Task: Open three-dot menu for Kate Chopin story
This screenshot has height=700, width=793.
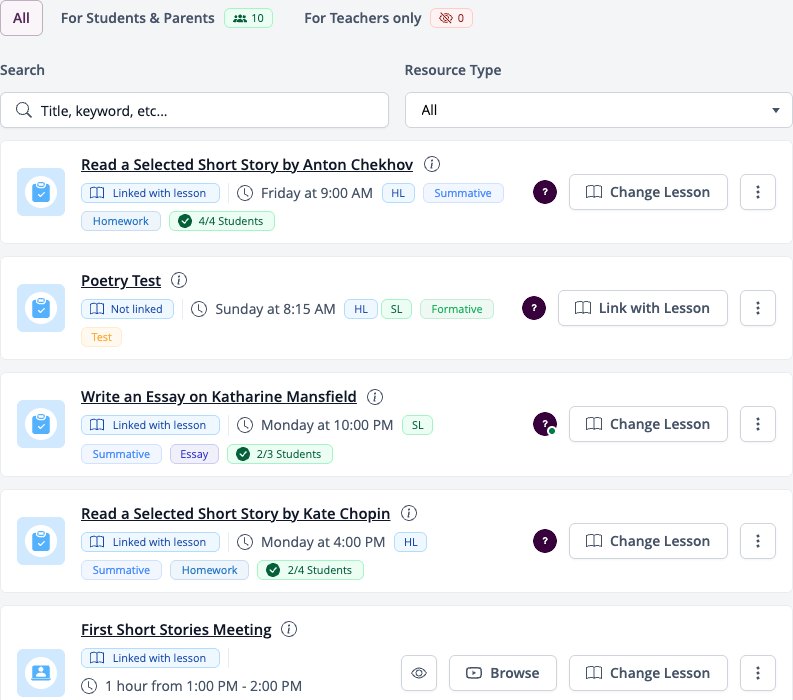Action: pos(758,541)
